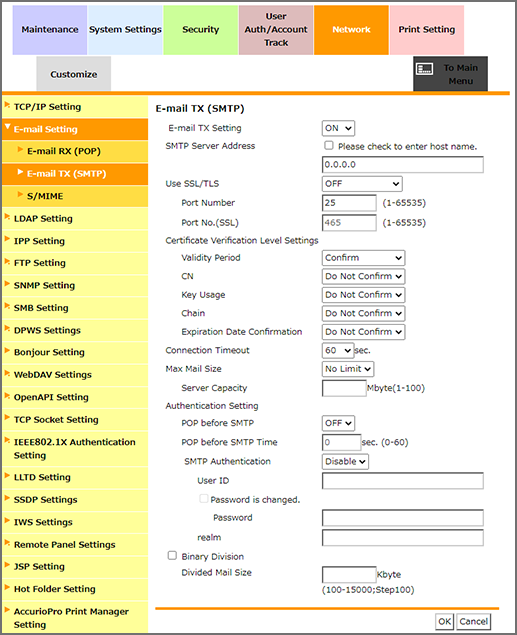Open User Auth/Account Track tab
Viewport: 517px width, 635px height.
coord(276,30)
